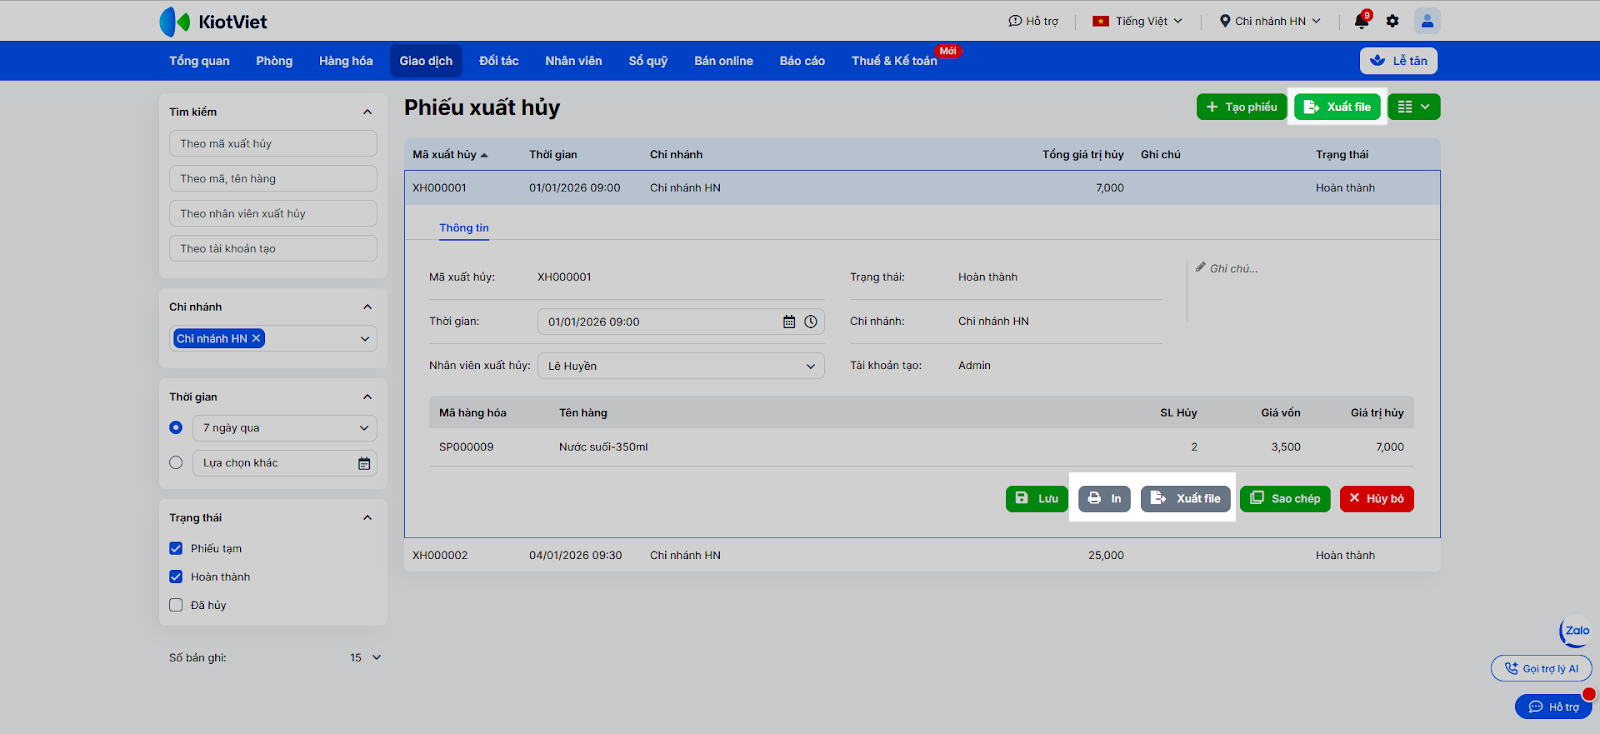
Task: Go to the Tổng quan menu
Action: [x=199, y=61]
